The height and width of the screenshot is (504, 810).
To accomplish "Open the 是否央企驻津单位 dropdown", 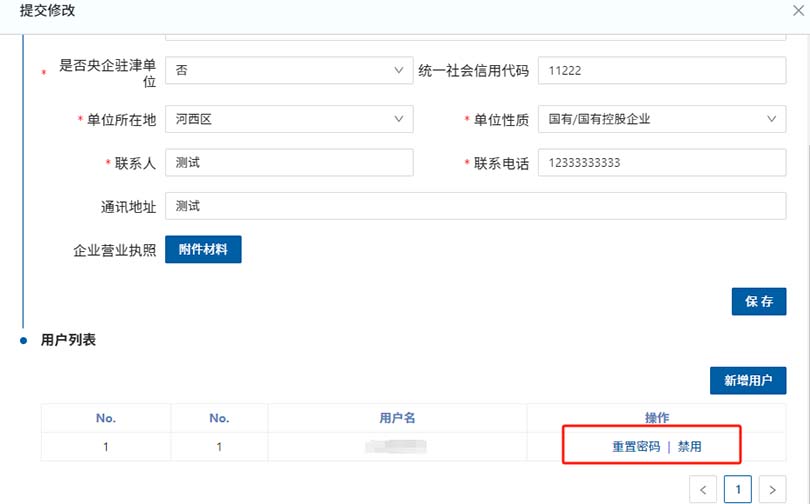I will [288, 71].
